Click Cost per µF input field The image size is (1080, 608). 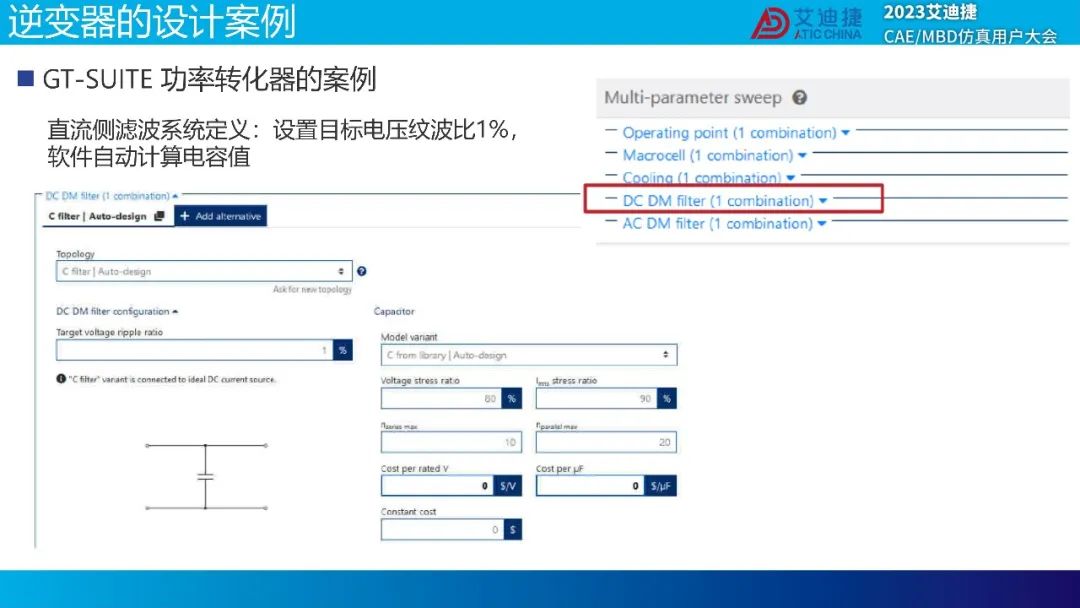tap(590, 485)
